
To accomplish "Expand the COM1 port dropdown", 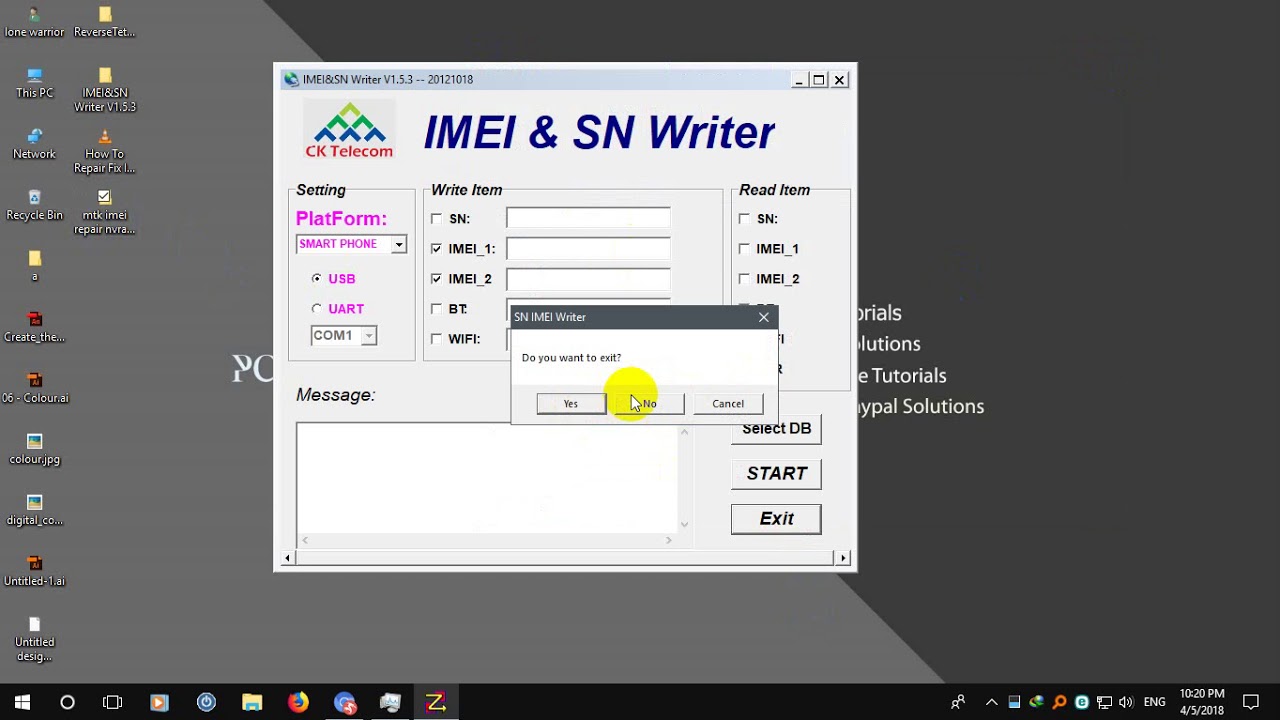I will tap(369, 336).
